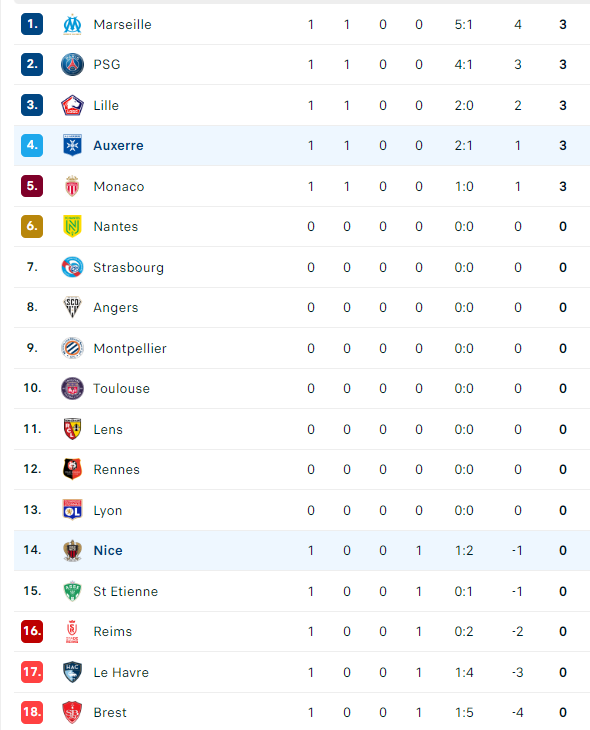Click the Angers SCO badge
The width and height of the screenshot is (590, 730).
point(72,307)
